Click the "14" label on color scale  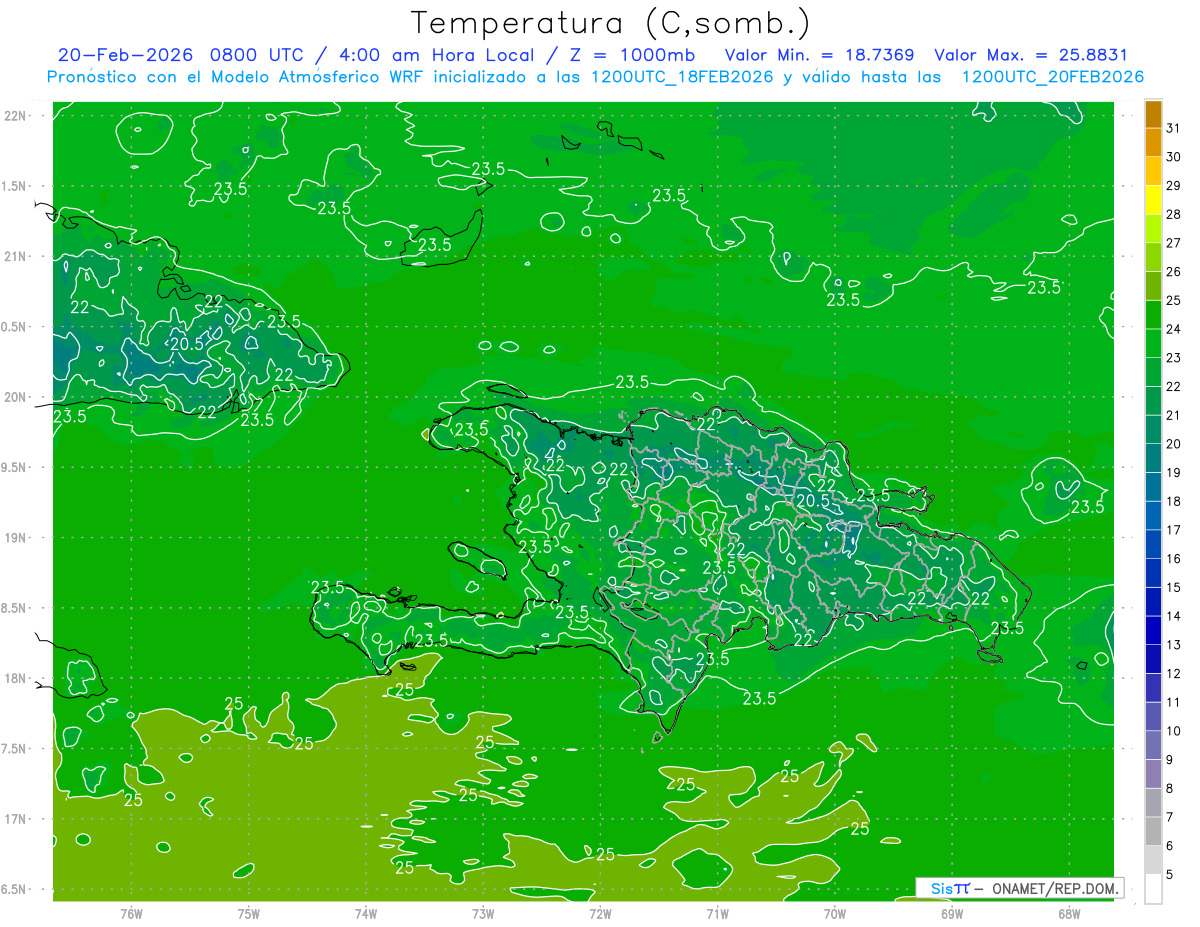(1173, 616)
